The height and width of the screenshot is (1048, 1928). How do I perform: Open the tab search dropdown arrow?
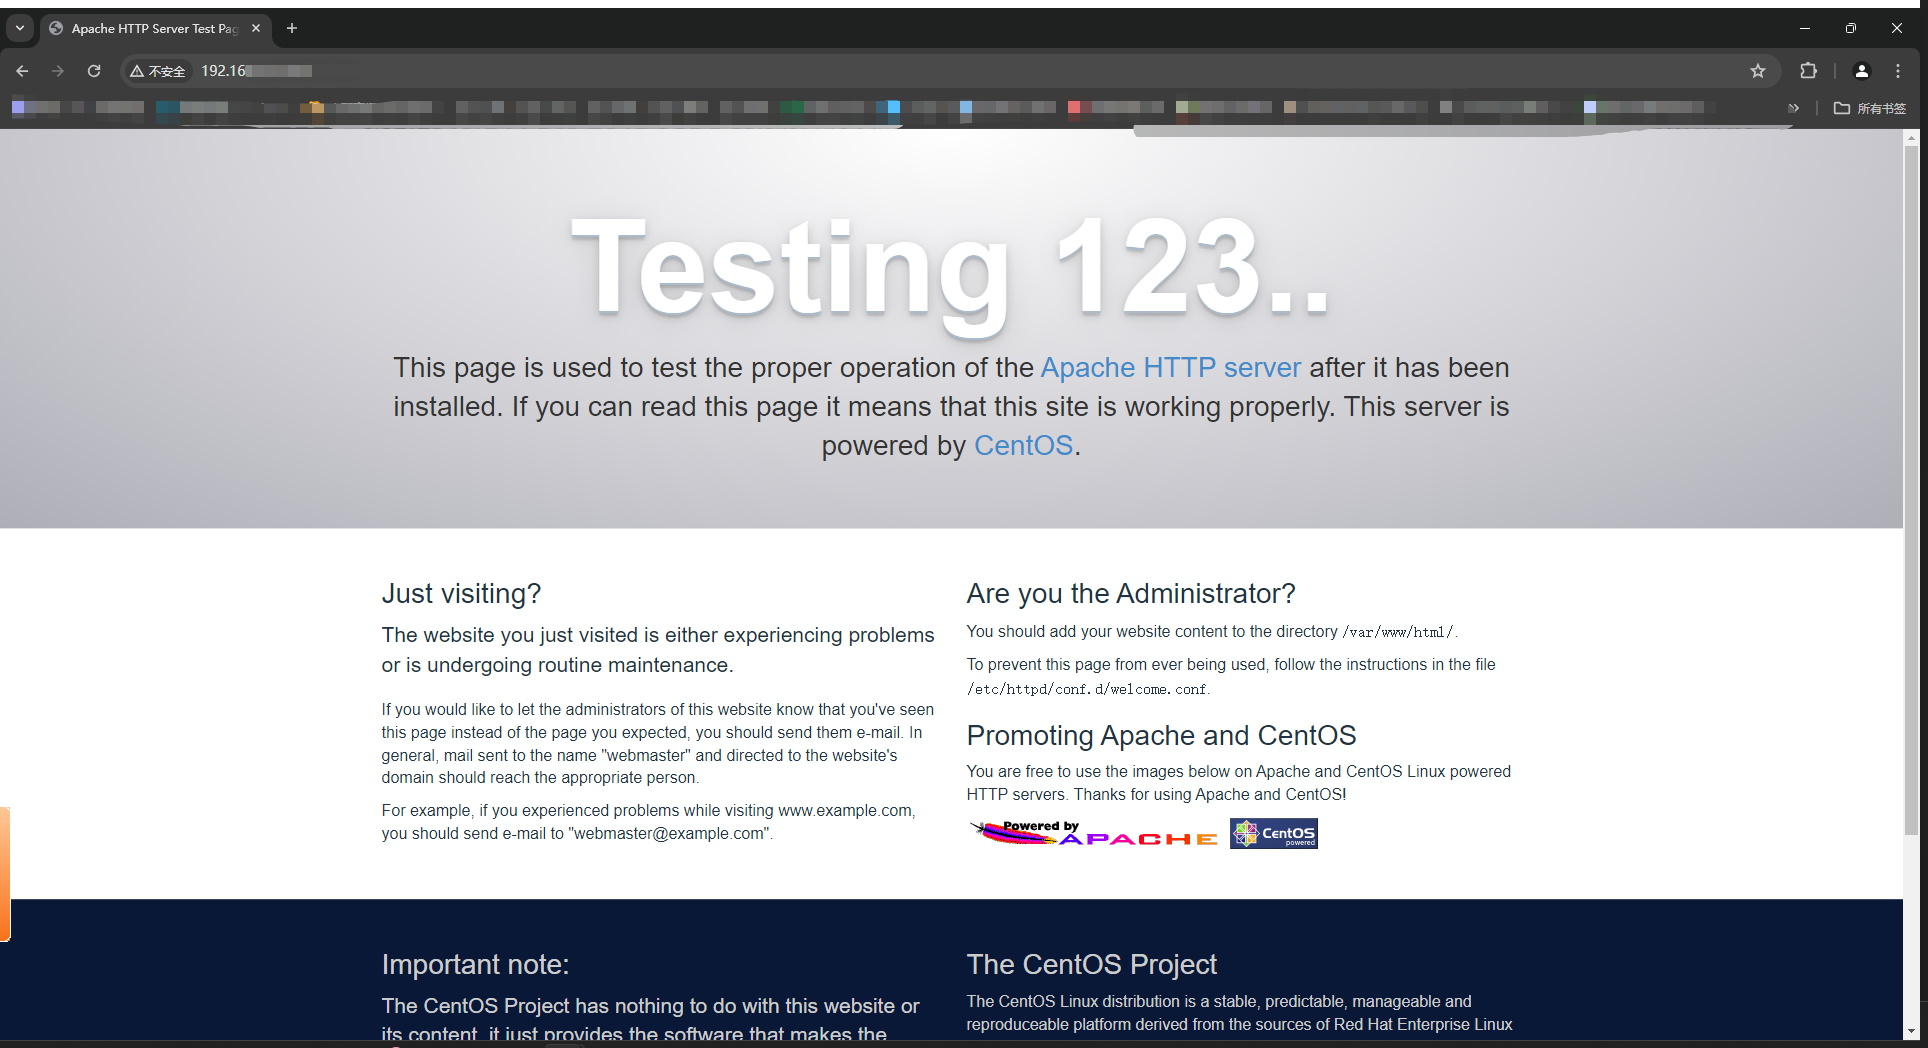pos(20,28)
